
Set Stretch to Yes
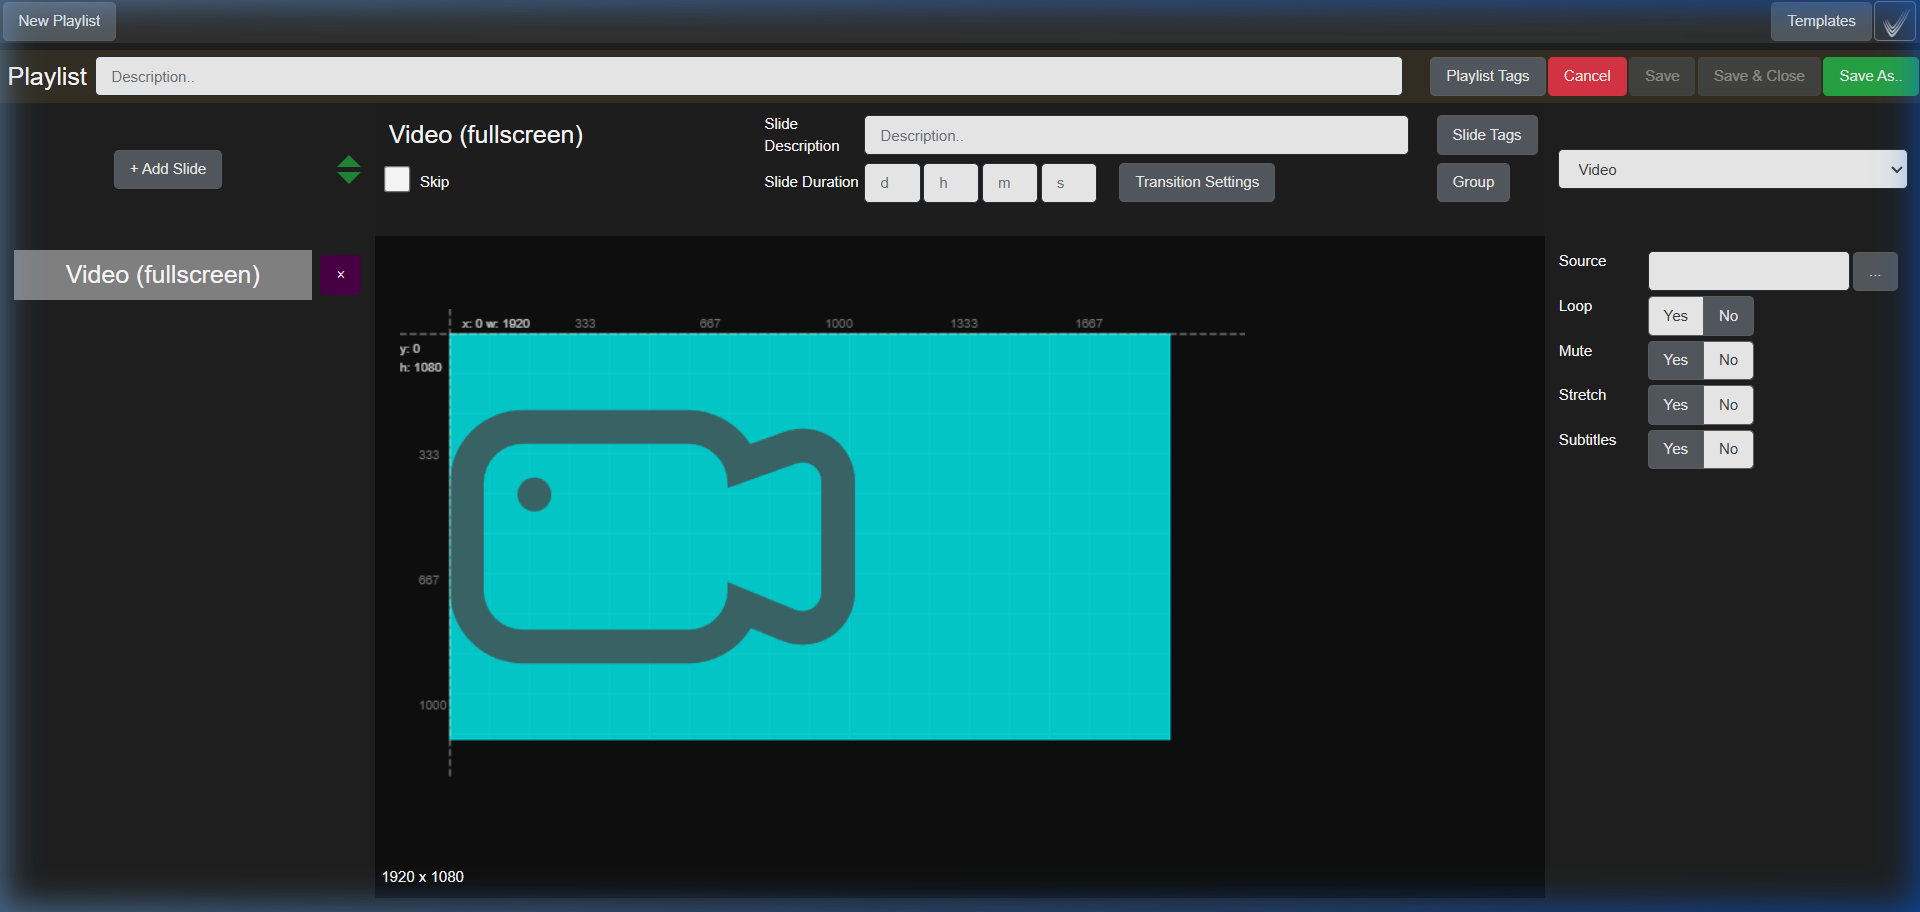click(x=1675, y=405)
